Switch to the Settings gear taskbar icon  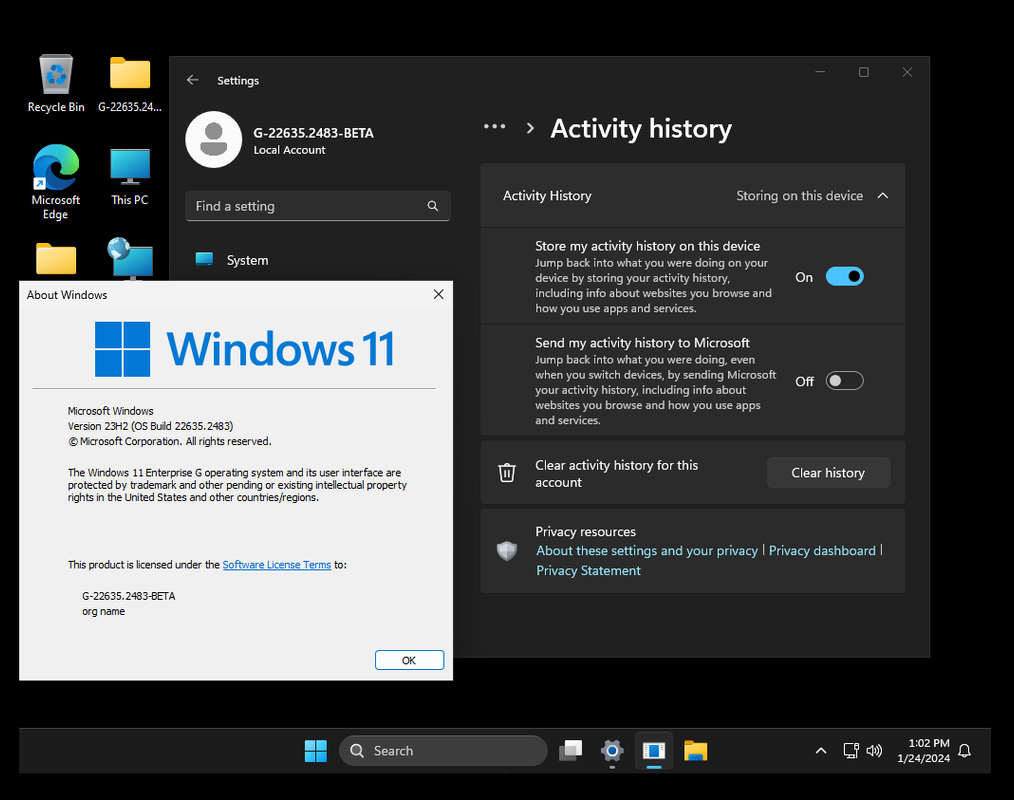612,751
